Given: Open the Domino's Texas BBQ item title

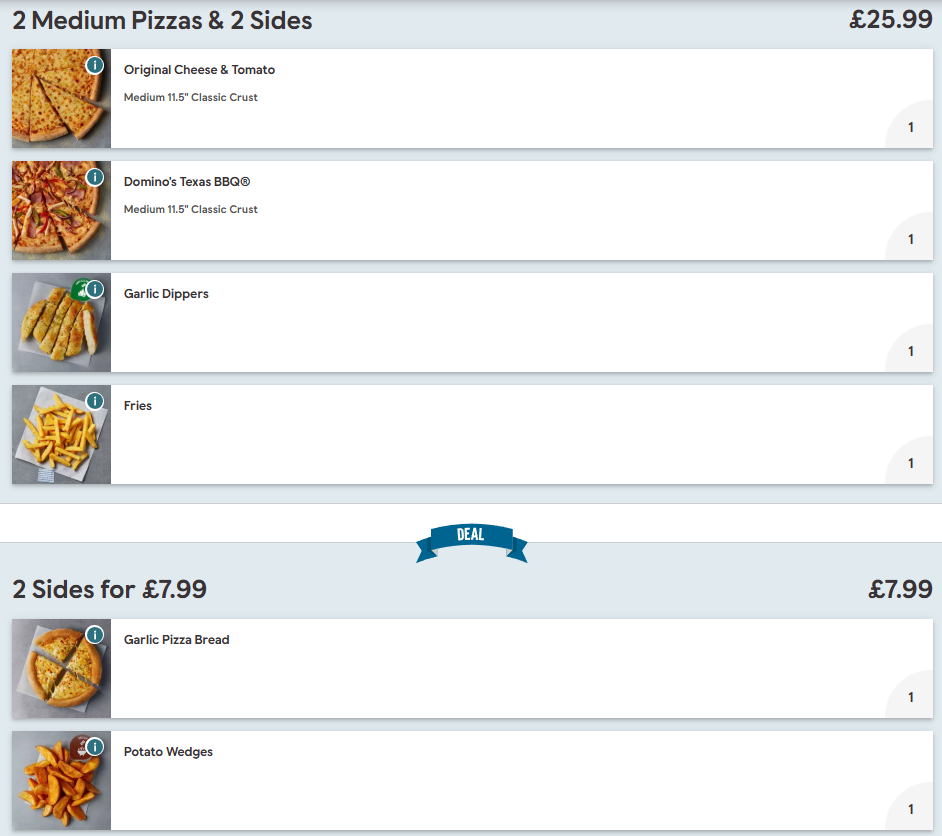Looking at the screenshot, I should 187,182.
